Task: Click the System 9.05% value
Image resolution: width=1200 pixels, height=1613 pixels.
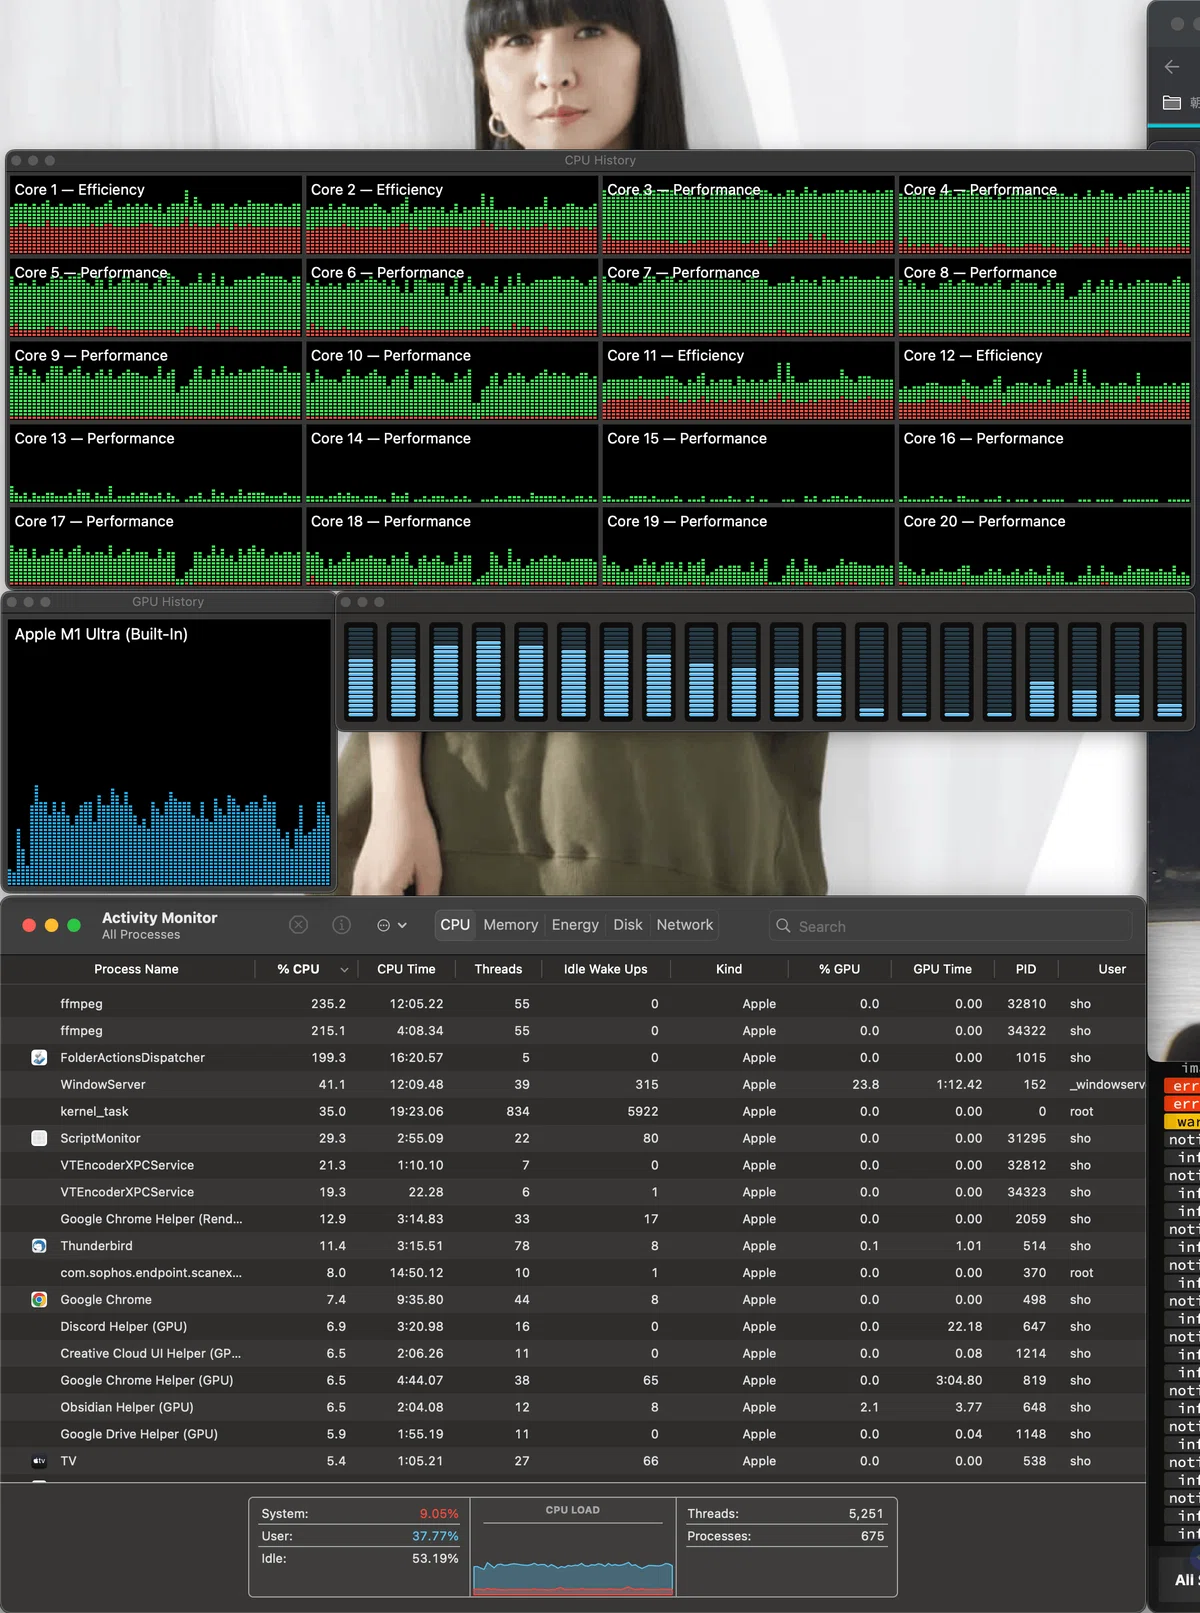Action: pos(439,1514)
